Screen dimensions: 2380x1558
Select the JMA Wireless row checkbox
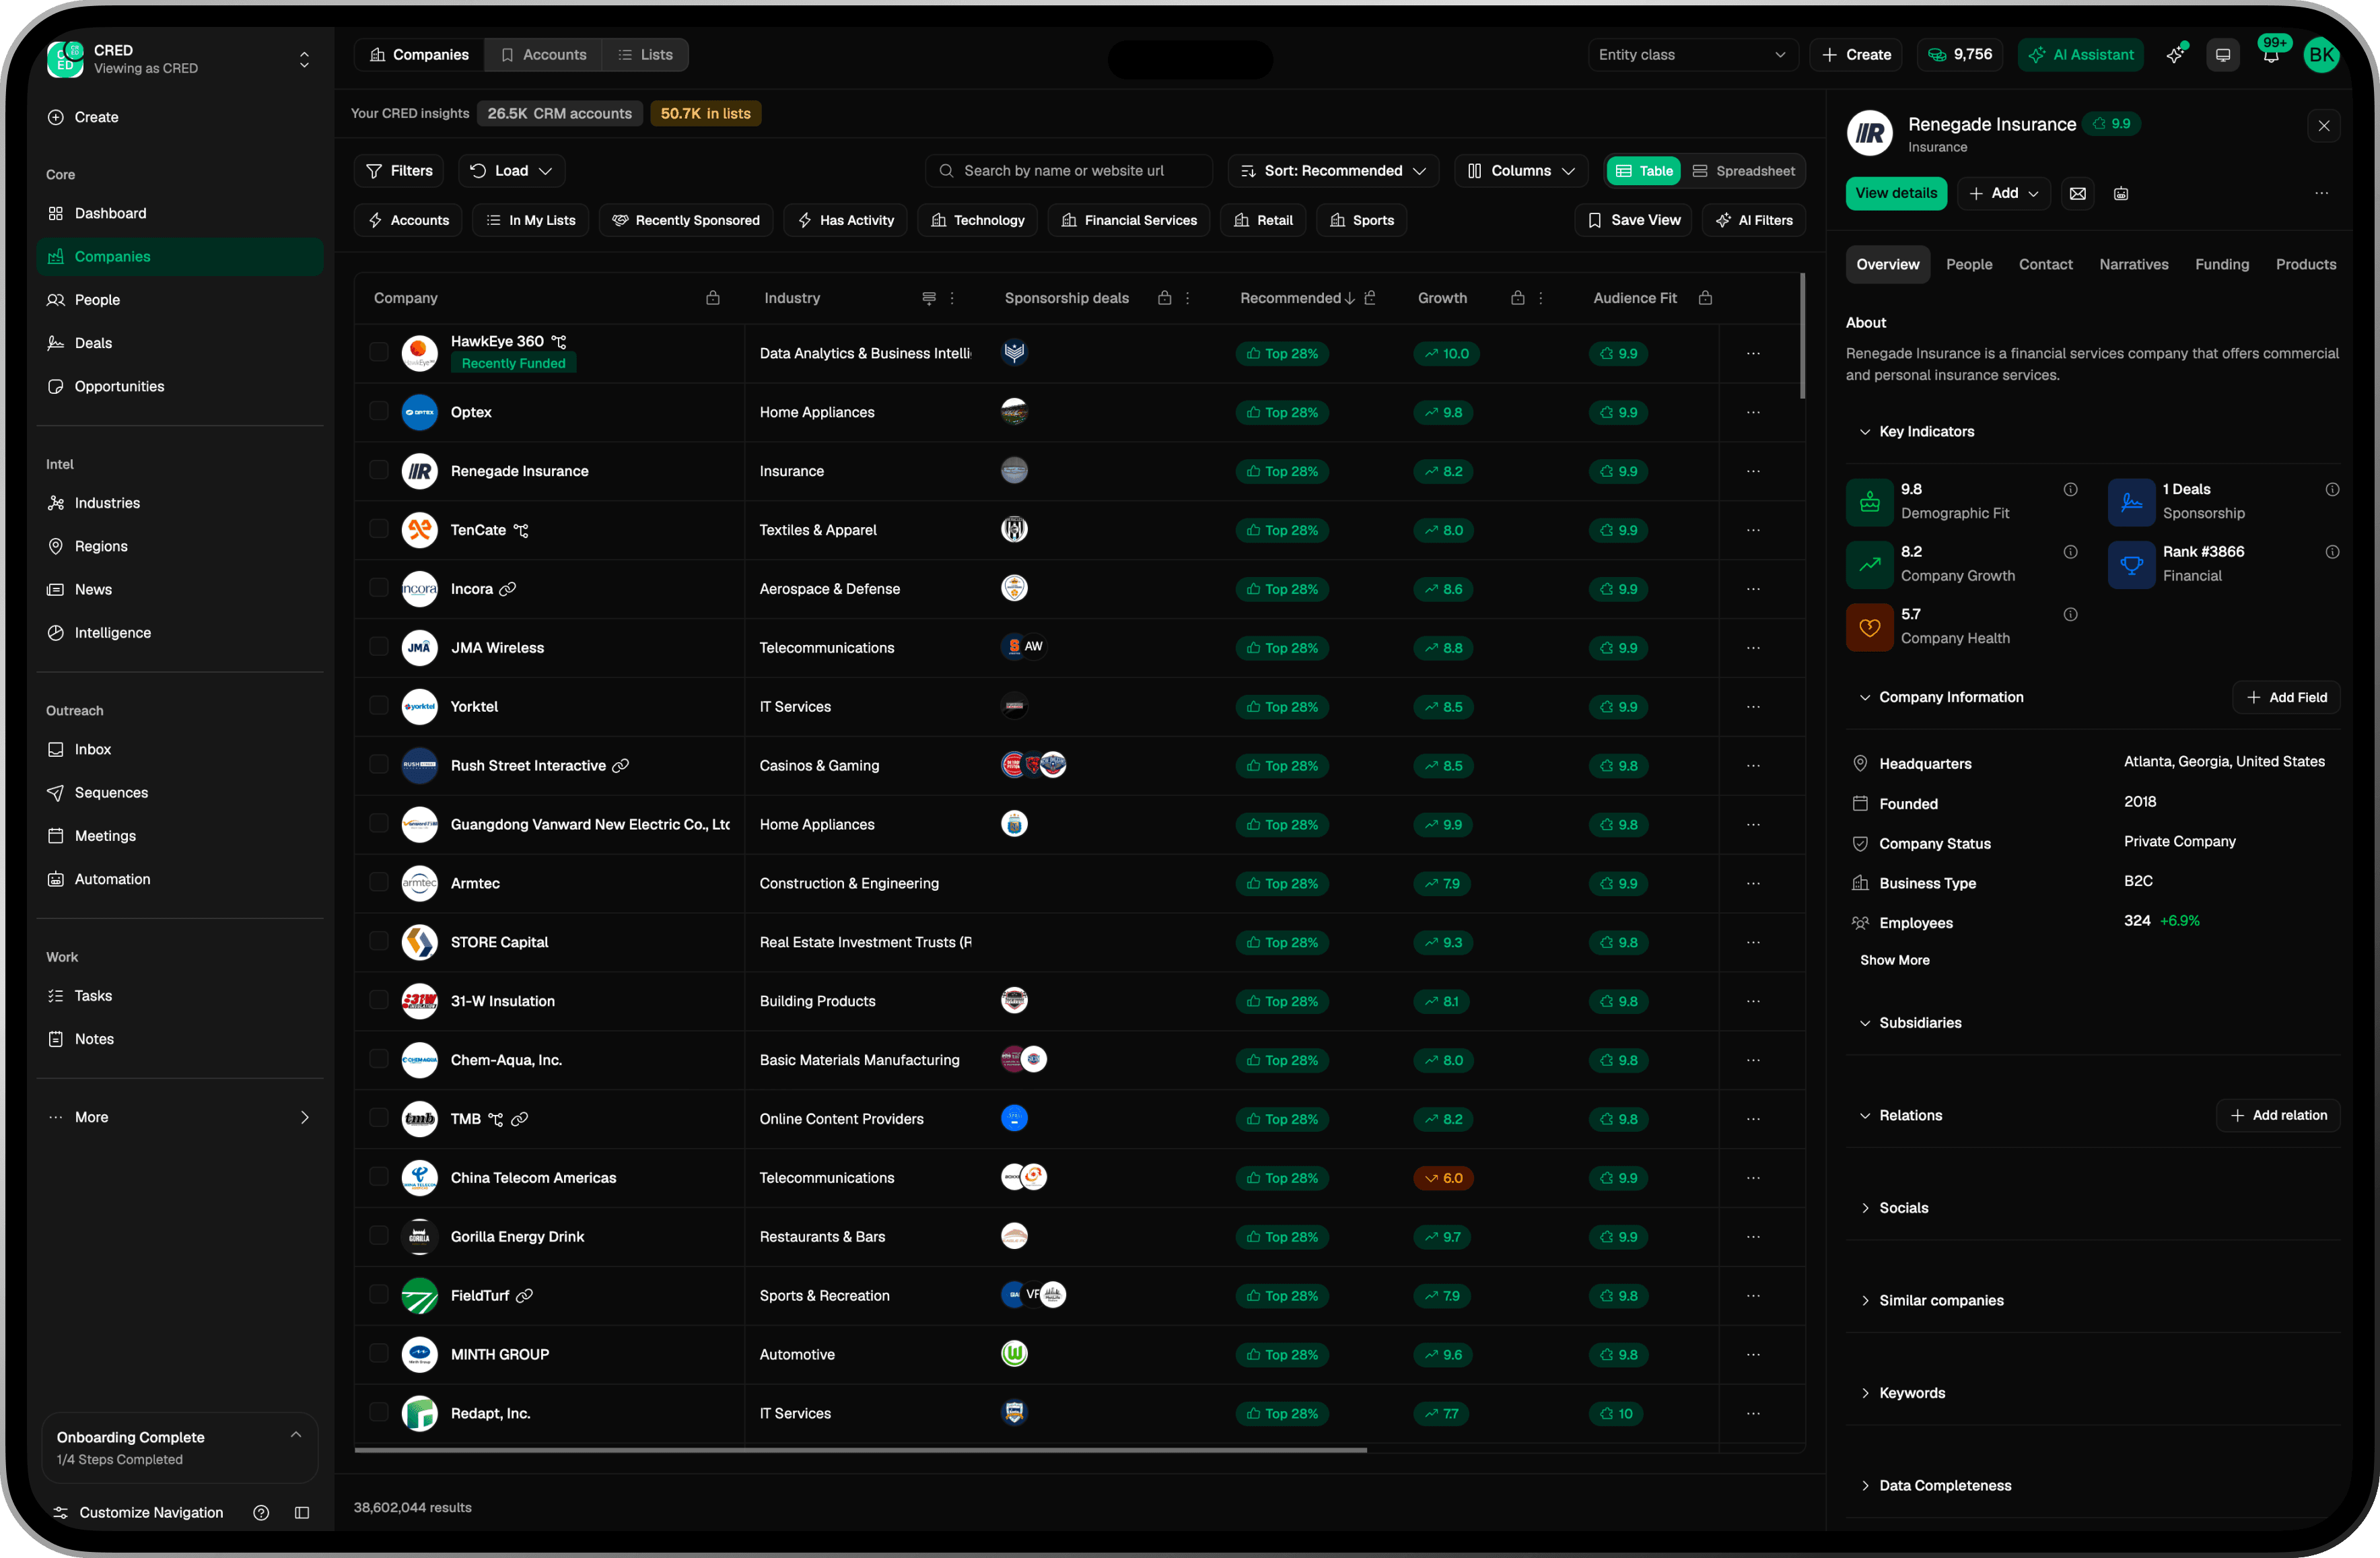tap(379, 647)
